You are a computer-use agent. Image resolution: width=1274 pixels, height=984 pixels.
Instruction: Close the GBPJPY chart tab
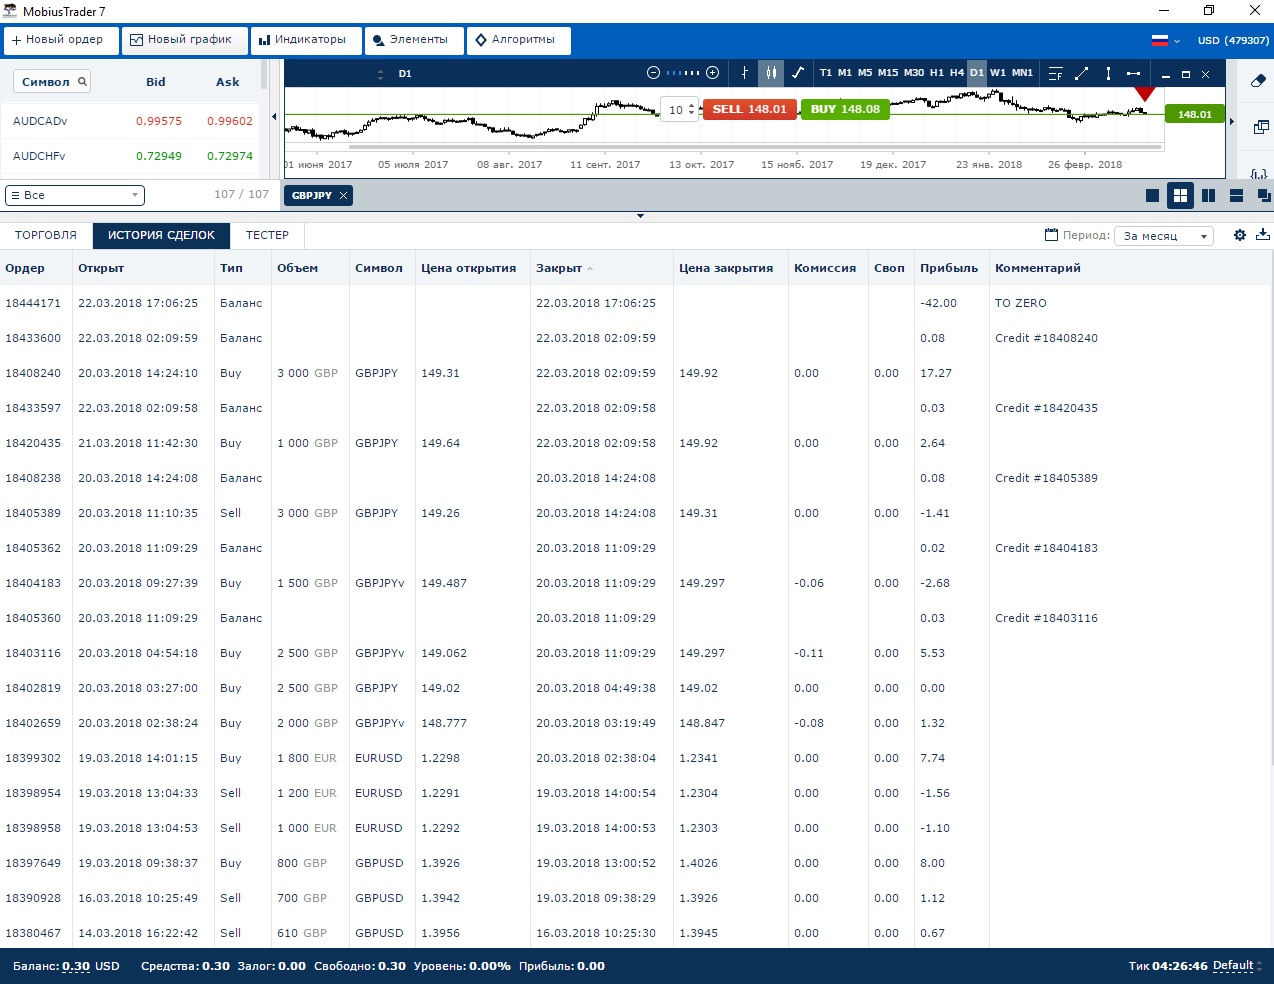(344, 196)
